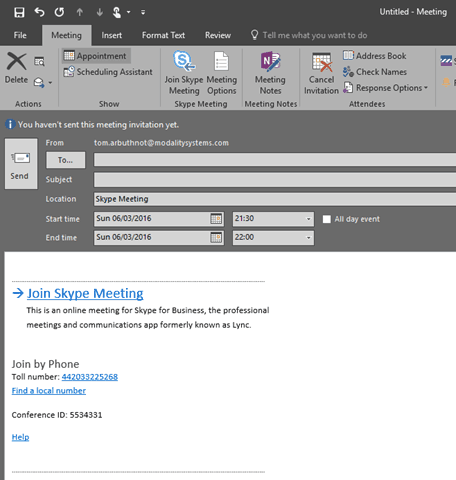Screen dimensions: 456x480
Task: Open Scheduling Assistant
Action: click(108, 72)
